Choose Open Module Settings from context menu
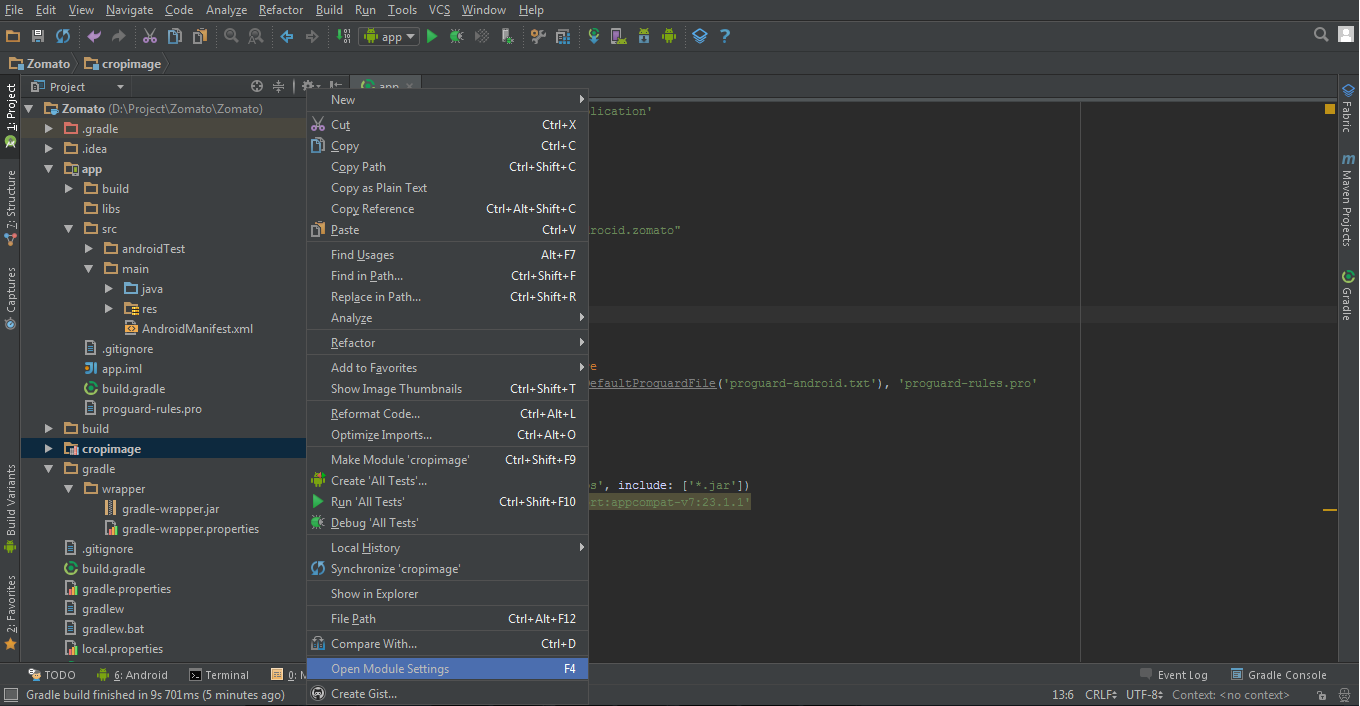 pos(447,669)
